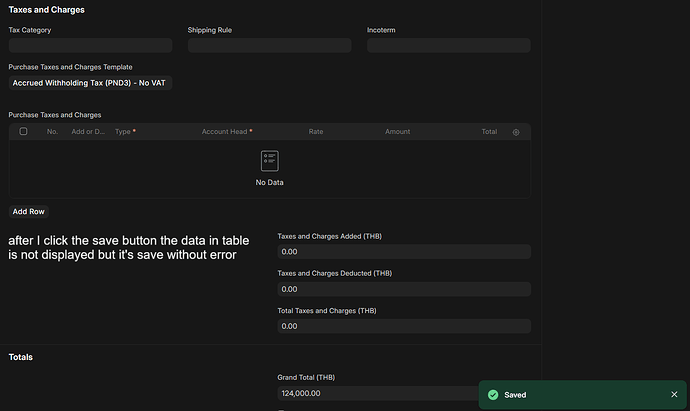Click the No Data placeholder icon

click(270, 161)
